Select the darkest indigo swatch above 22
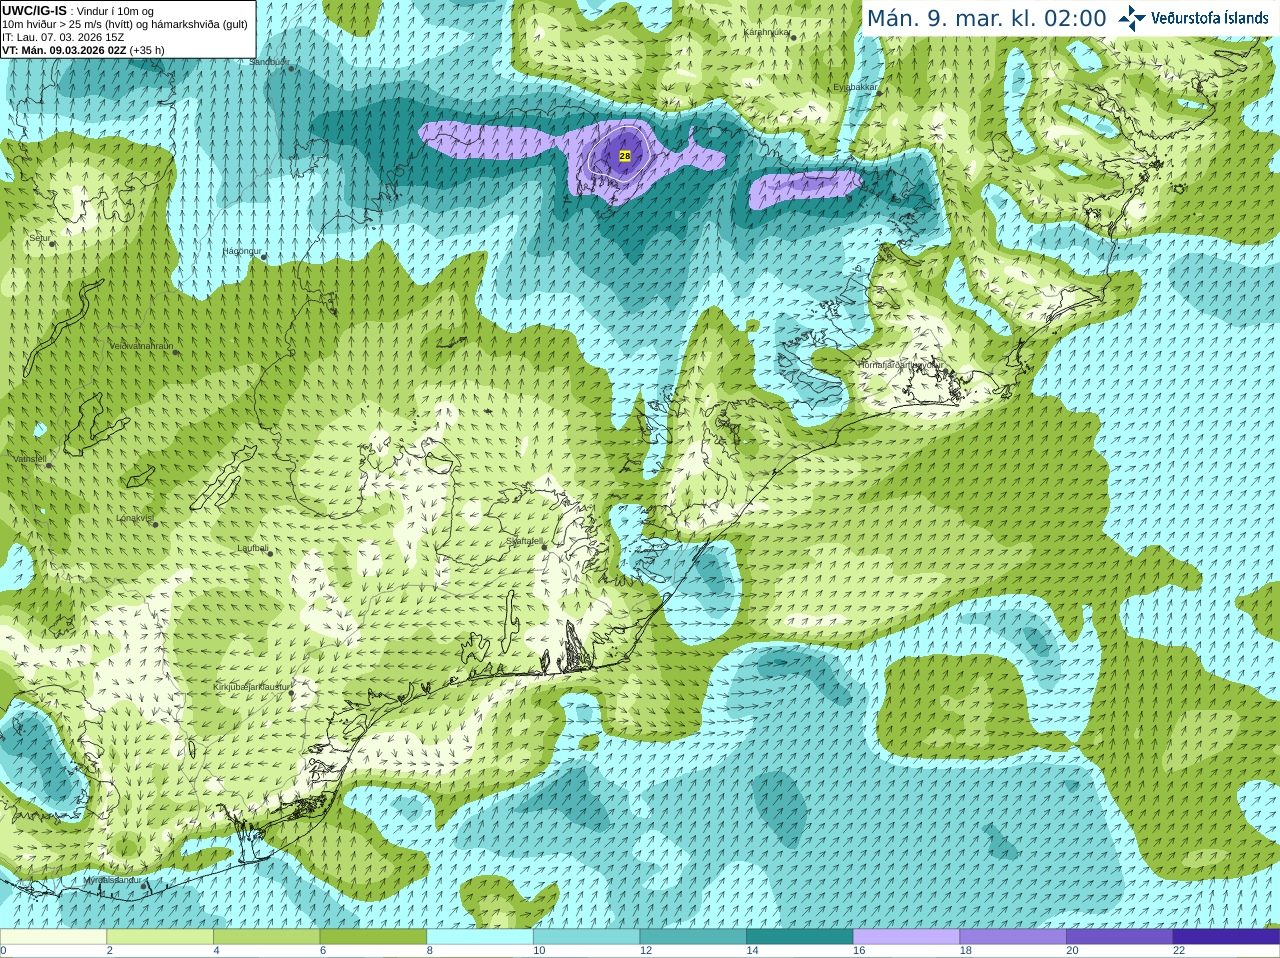 click(1226, 937)
